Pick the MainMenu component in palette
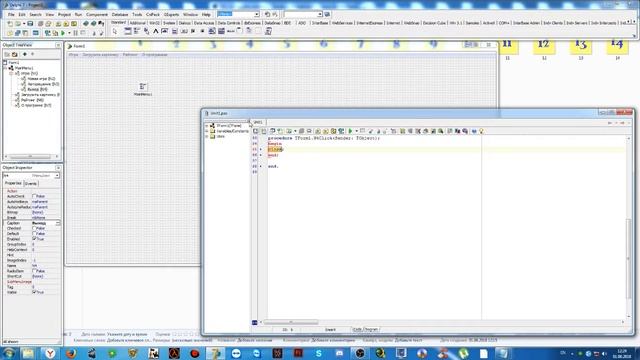The height and width of the screenshot is (360, 640). (137, 31)
